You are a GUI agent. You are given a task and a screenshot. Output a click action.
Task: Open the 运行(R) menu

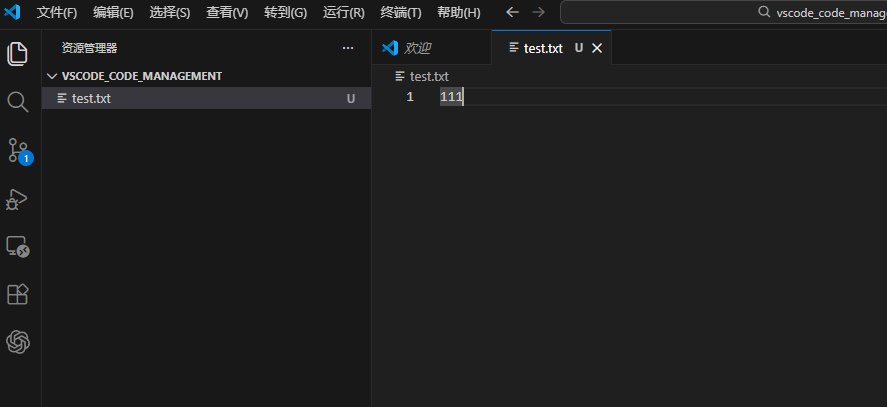343,12
